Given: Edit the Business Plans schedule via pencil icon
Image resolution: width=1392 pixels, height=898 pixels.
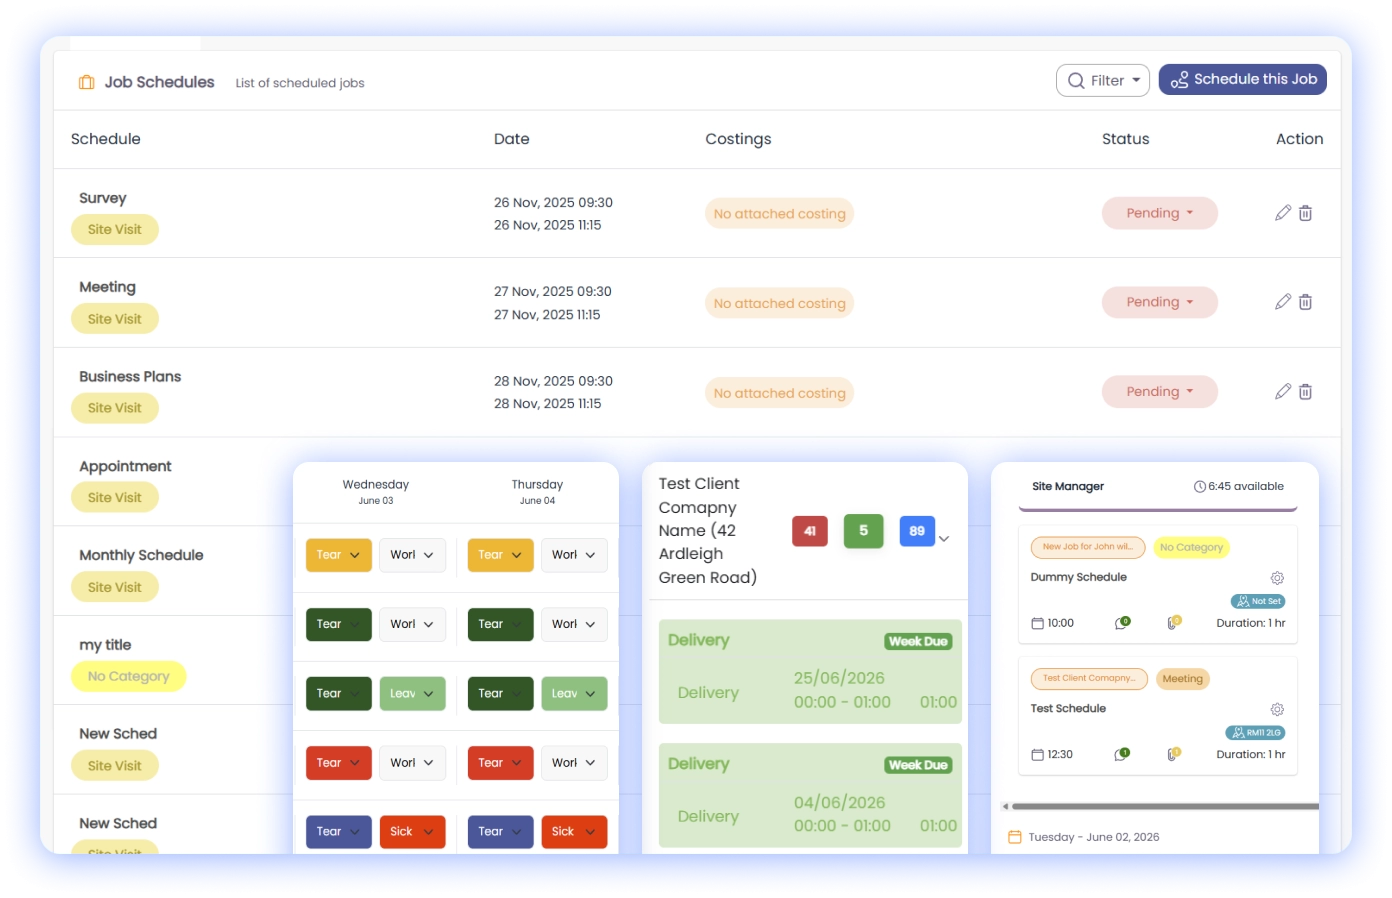Looking at the screenshot, I should (1283, 392).
